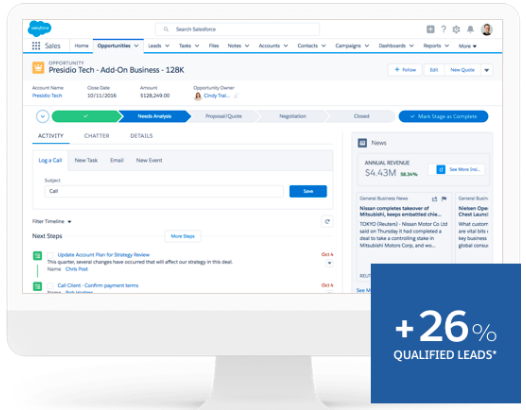Expand the Accounts tab dropdown arrow

(x=286, y=46)
